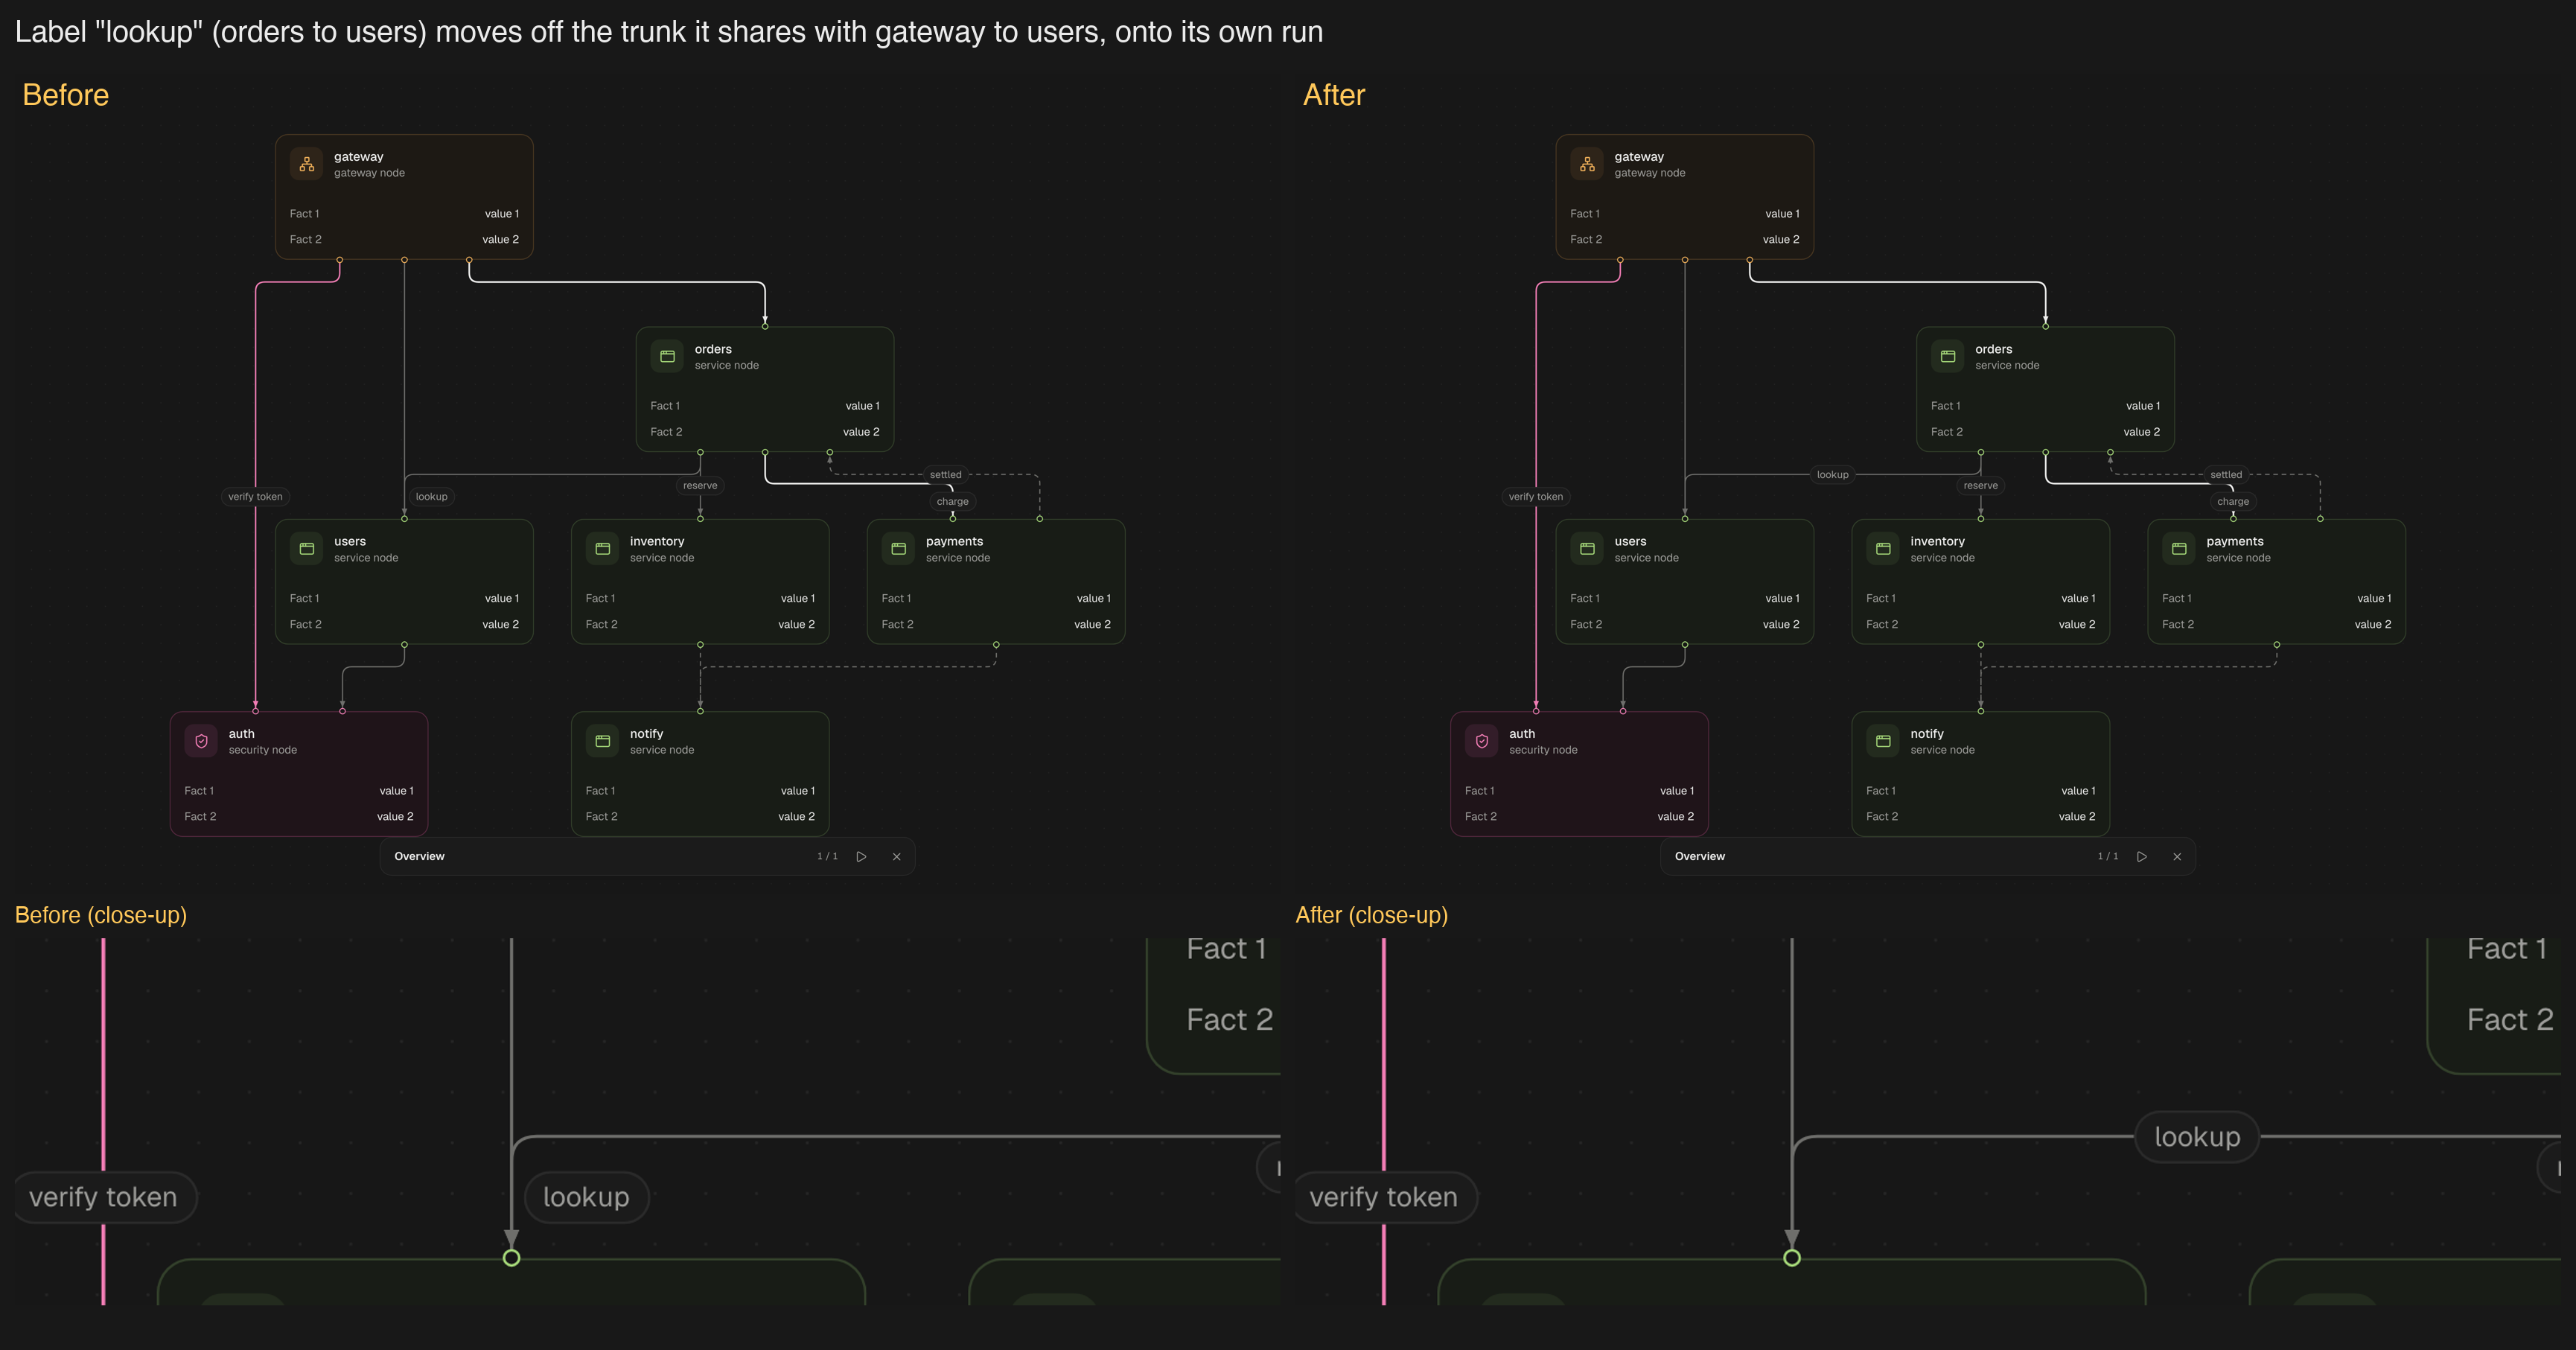
Task: Click '1 / 1' counter in After panel bar
Action: (2108, 857)
